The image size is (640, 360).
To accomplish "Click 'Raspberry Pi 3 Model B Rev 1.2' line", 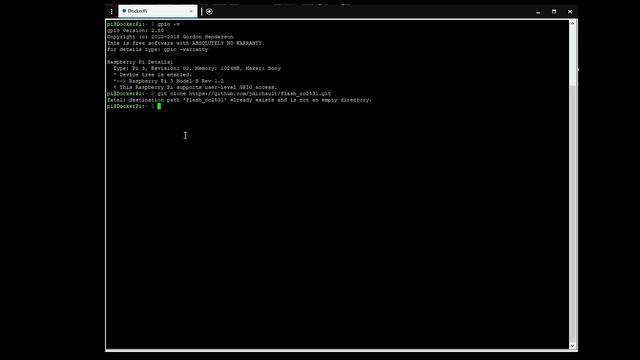I will (169, 81).
